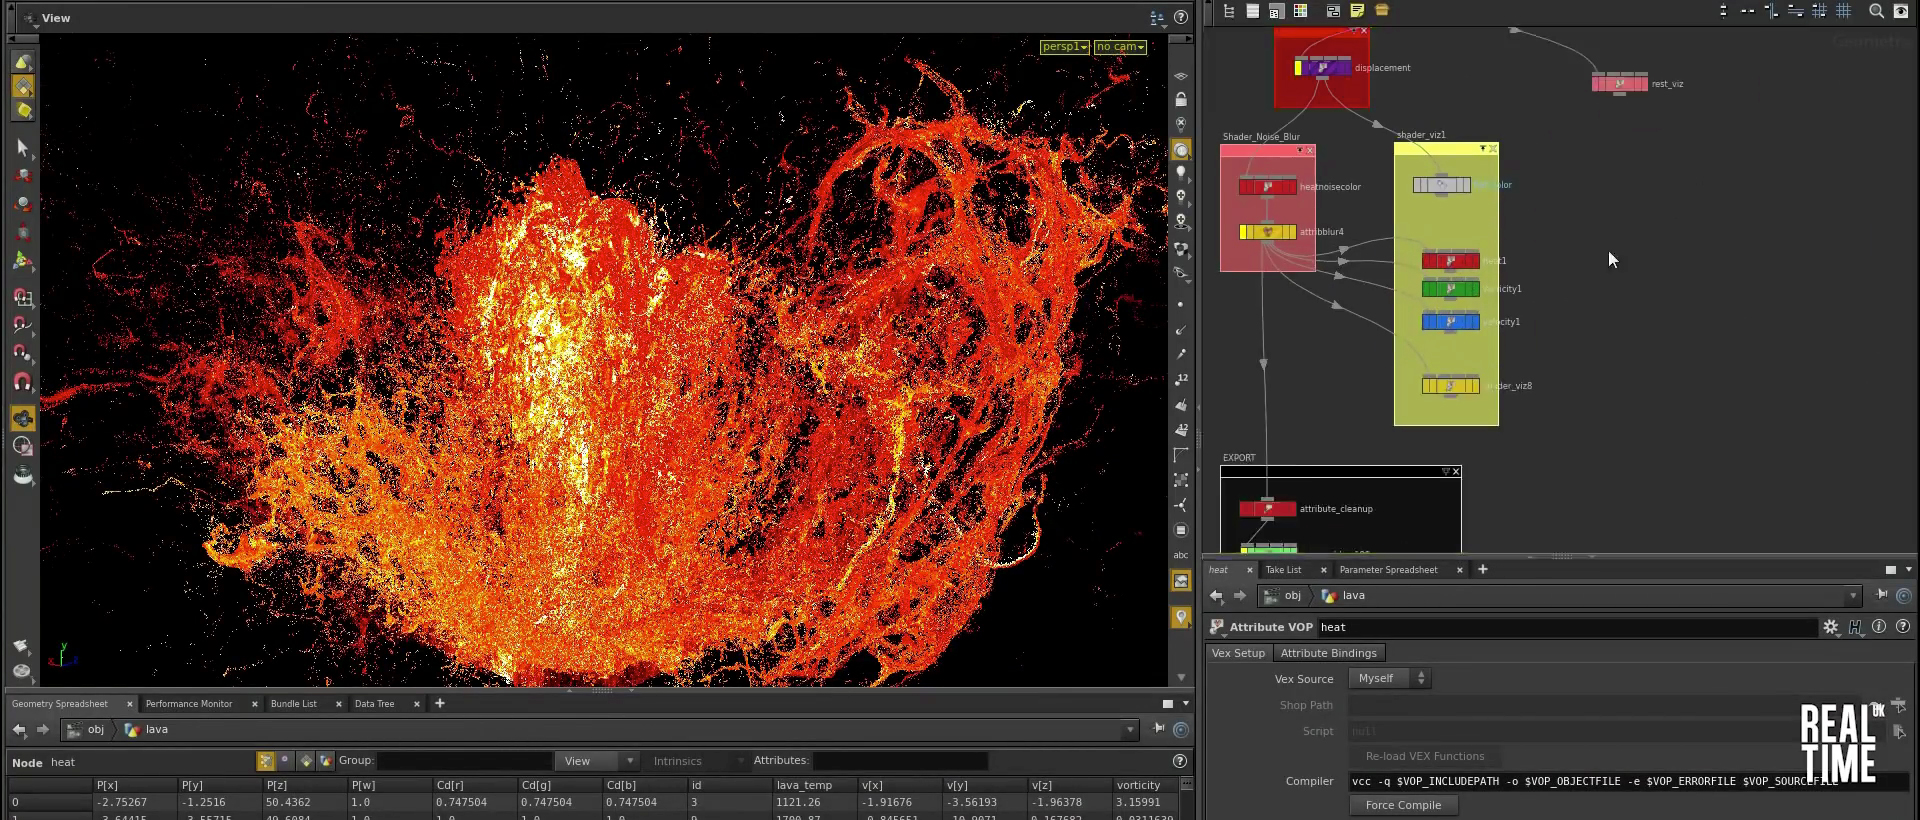
Task: Open the persp1 viewport dropdown
Action: coord(1064,47)
